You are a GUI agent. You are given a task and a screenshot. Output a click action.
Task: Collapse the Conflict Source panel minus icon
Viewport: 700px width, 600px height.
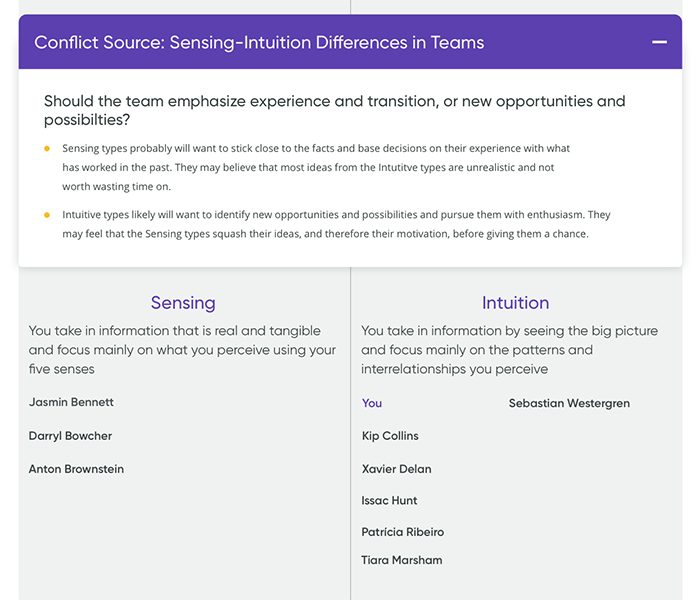pos(659,42)
